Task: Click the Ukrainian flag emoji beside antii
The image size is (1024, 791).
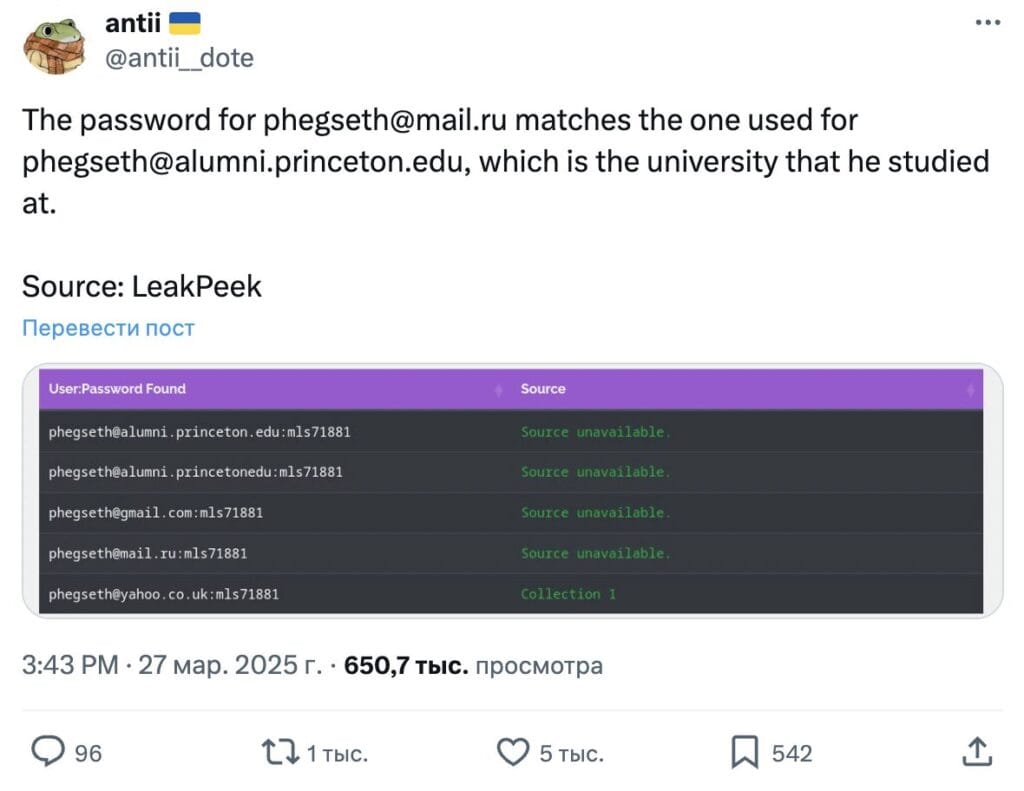Action: point(185,24)
